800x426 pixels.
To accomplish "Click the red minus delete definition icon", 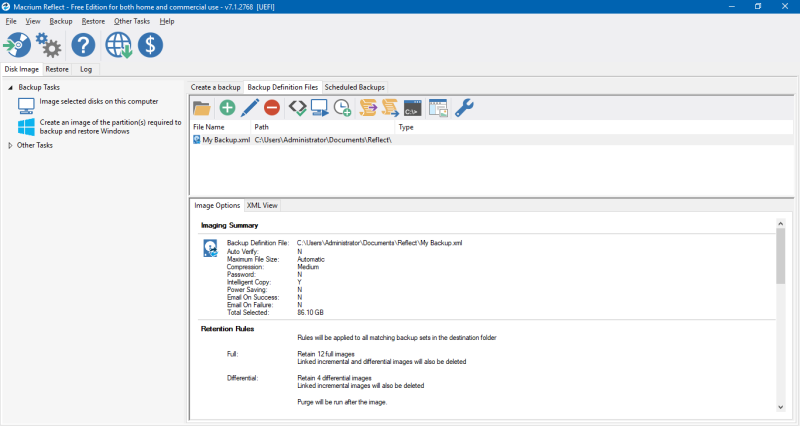I will click(272, 107).
